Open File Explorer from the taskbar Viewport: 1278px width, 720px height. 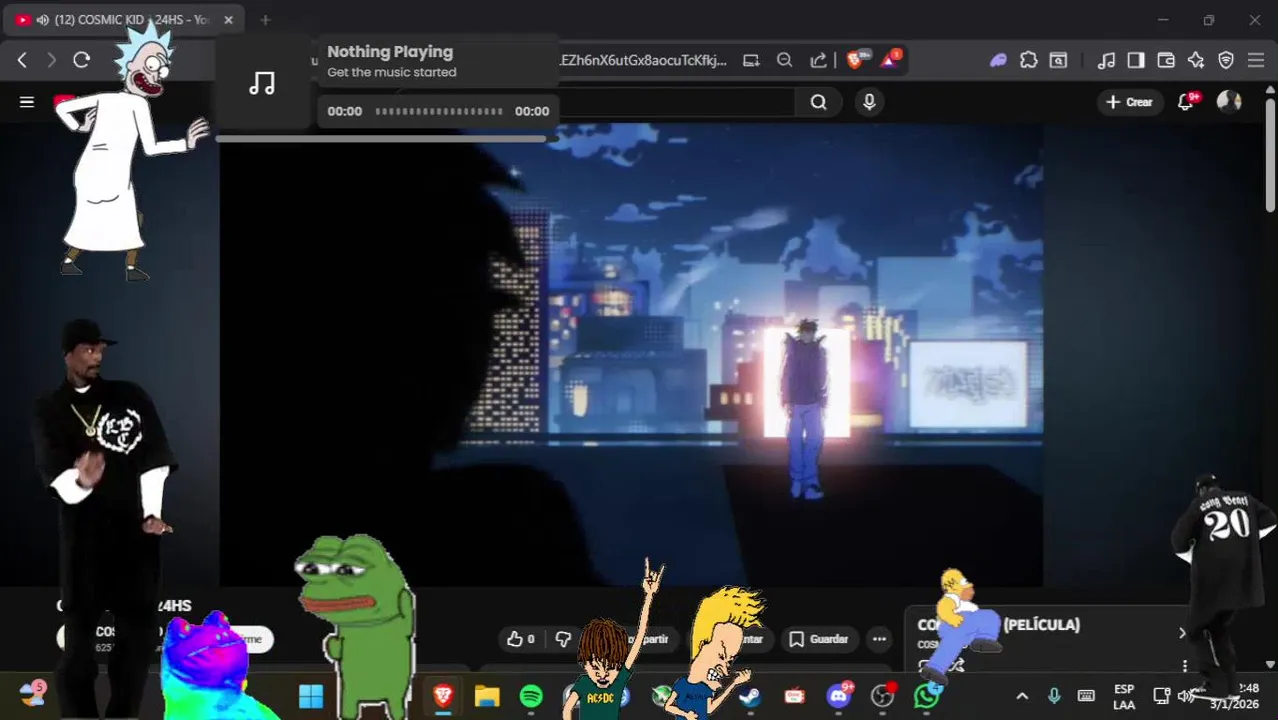point(487,696)
